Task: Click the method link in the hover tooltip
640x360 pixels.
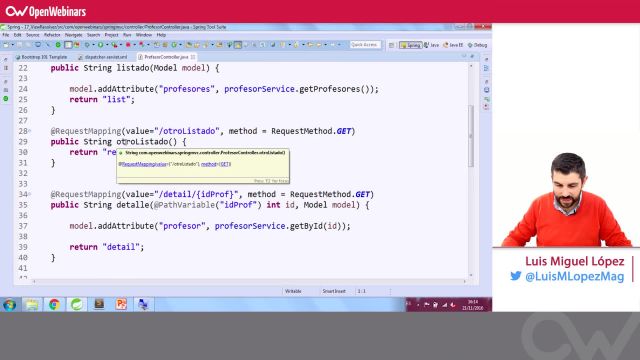Action: tap(209, 164)
